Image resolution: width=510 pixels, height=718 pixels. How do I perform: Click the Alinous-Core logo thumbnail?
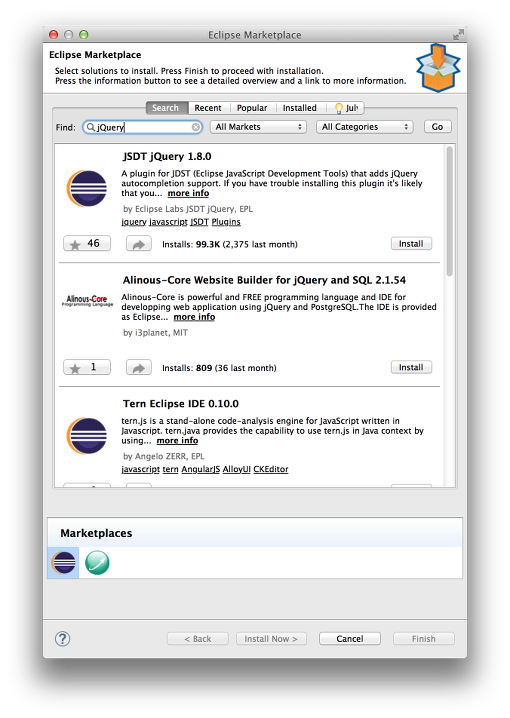87,300
